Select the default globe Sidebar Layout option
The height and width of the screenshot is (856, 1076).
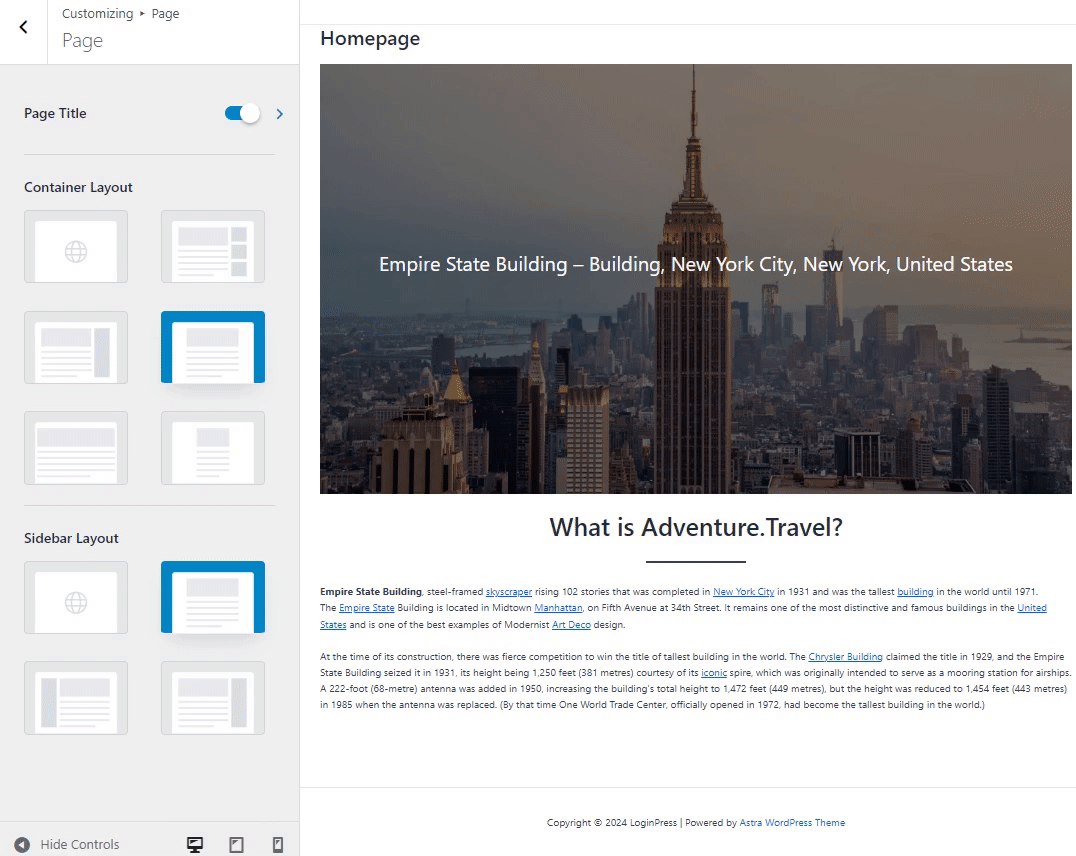pyautogui.click(x=76, y=597)
